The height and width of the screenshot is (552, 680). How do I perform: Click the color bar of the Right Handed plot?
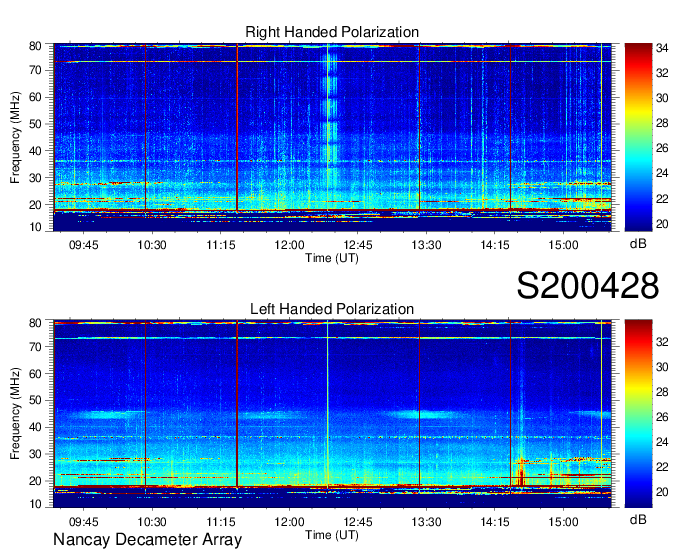(x=638, y=137)
